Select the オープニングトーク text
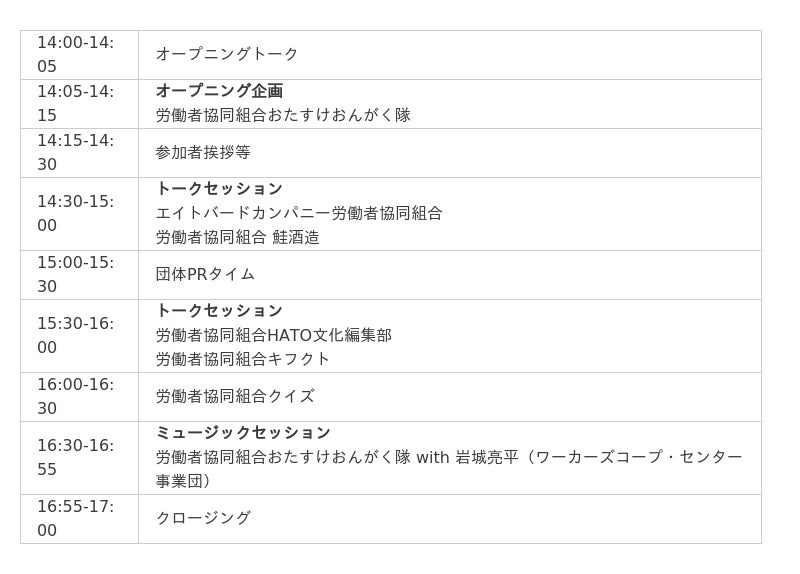The height and width of the screenshot is (574, 800). point(227,54)
